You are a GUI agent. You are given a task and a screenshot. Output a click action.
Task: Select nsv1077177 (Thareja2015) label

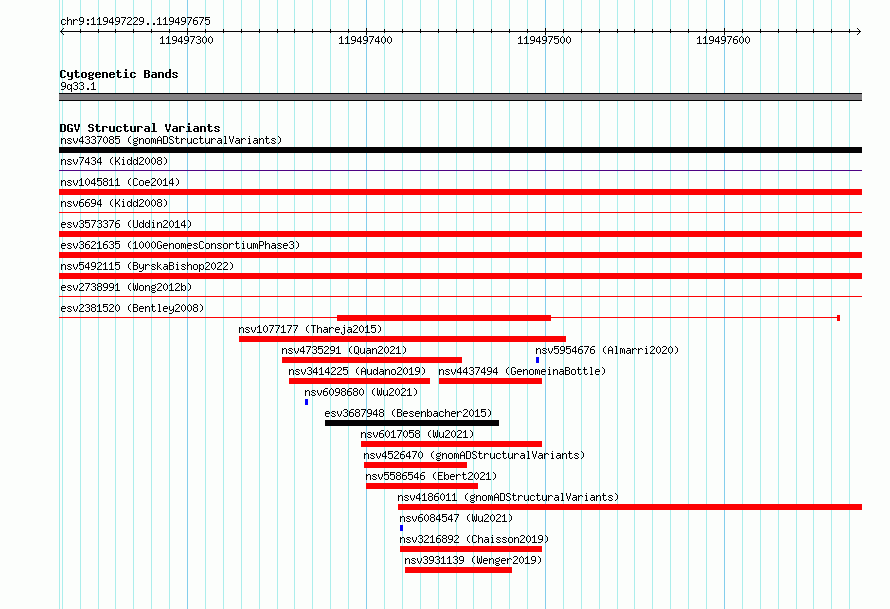click(310, 329)
